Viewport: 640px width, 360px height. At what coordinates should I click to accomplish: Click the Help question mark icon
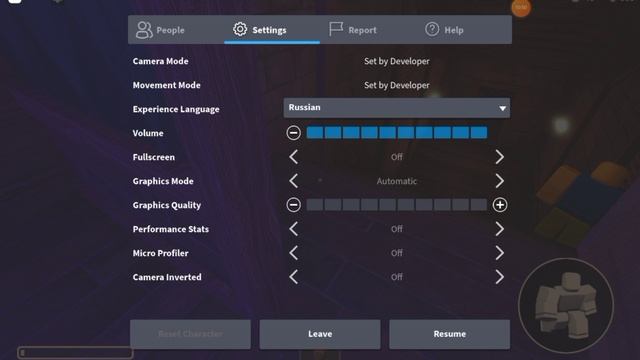pyautogui.click(x=432, y=29)
